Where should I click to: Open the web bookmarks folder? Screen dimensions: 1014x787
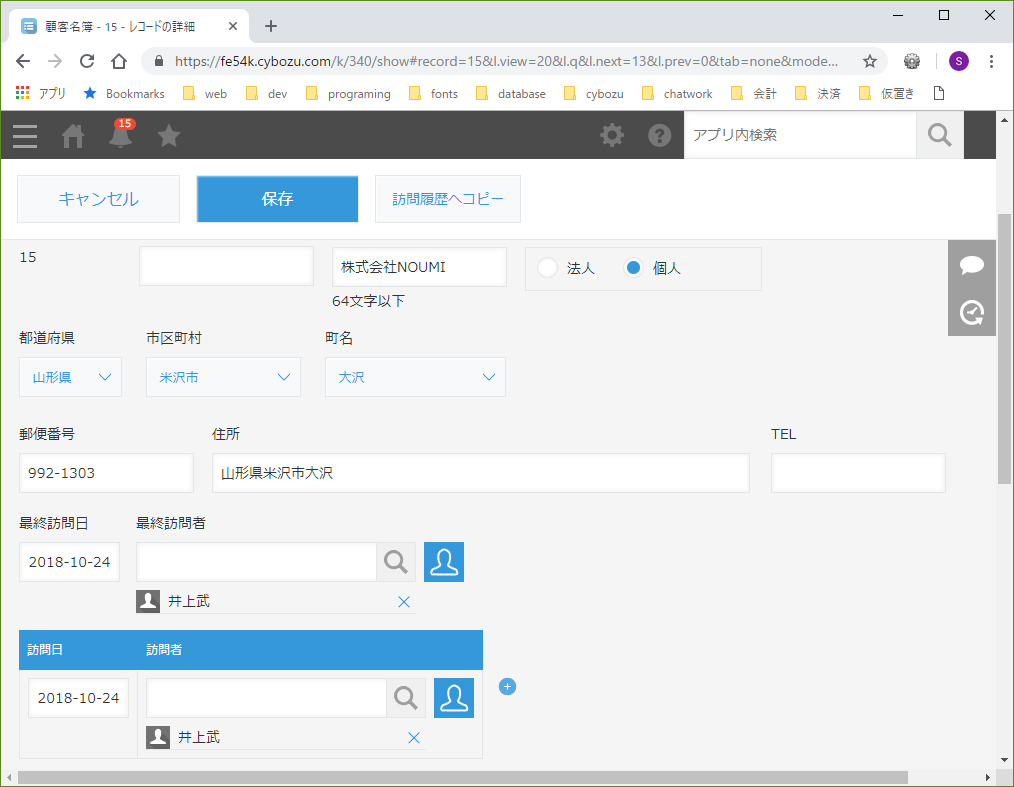(205, 94)
